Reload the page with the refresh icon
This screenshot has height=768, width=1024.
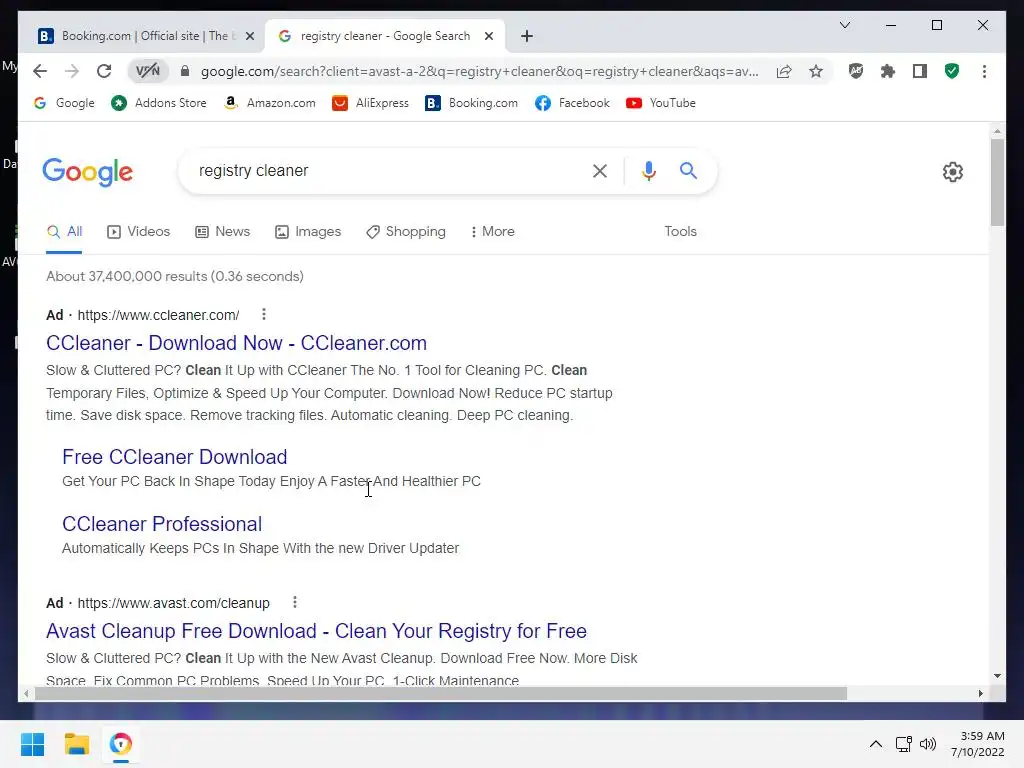pos(104,71)
